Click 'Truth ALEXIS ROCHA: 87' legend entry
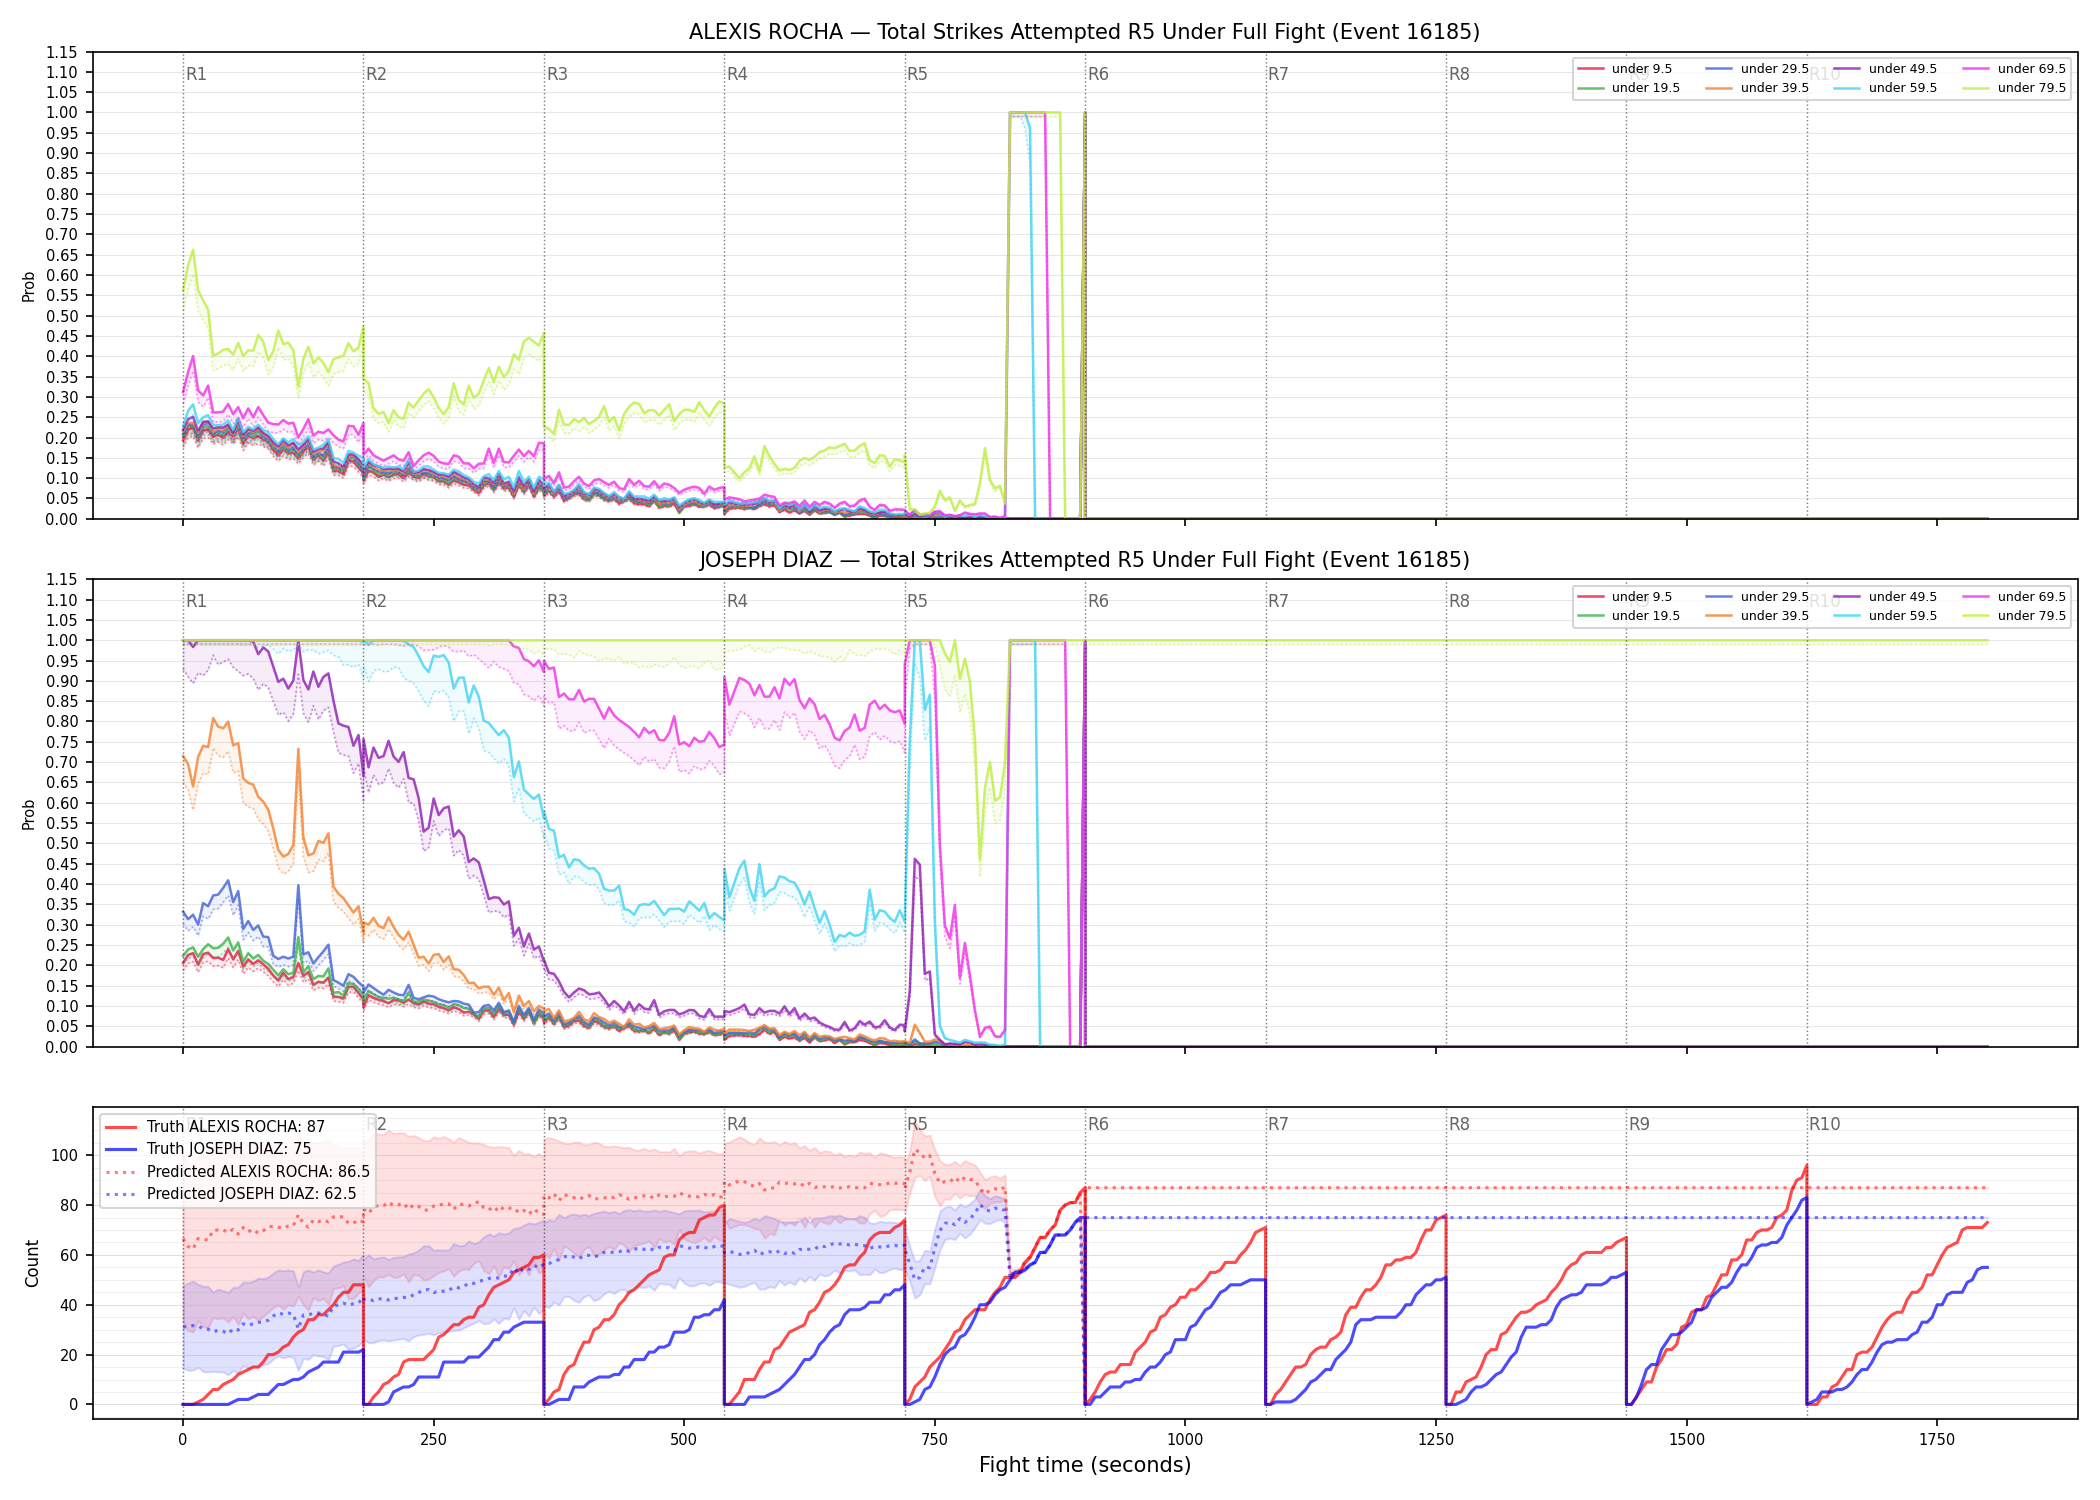This screenshot has width=2100, height=1500. 215,1127
